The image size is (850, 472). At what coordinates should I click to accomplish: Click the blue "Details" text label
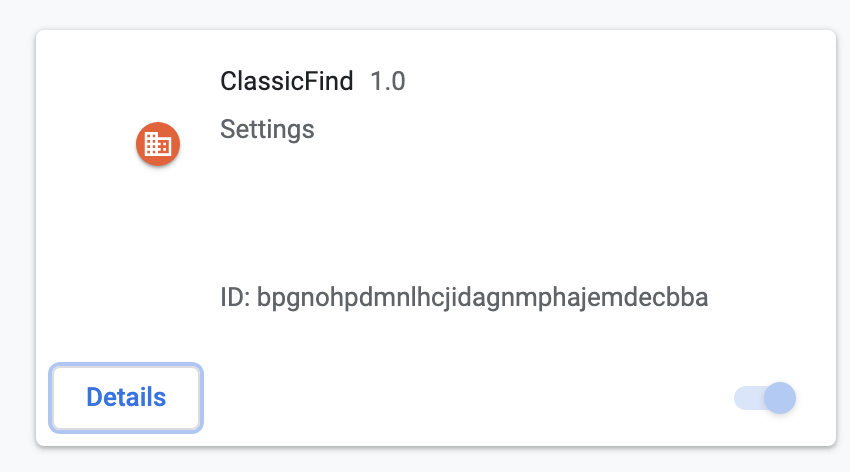click(x=126, y=397)
